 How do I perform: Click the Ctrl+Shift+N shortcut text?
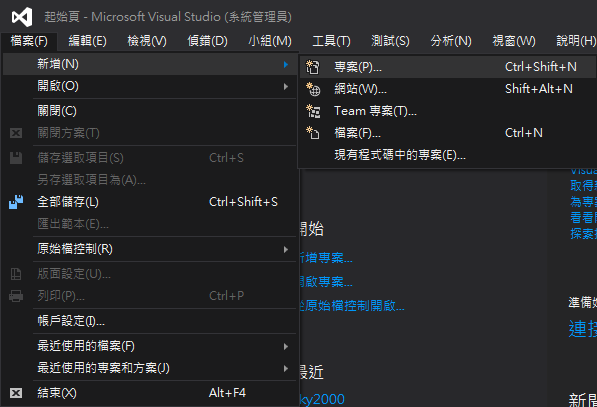541,67
